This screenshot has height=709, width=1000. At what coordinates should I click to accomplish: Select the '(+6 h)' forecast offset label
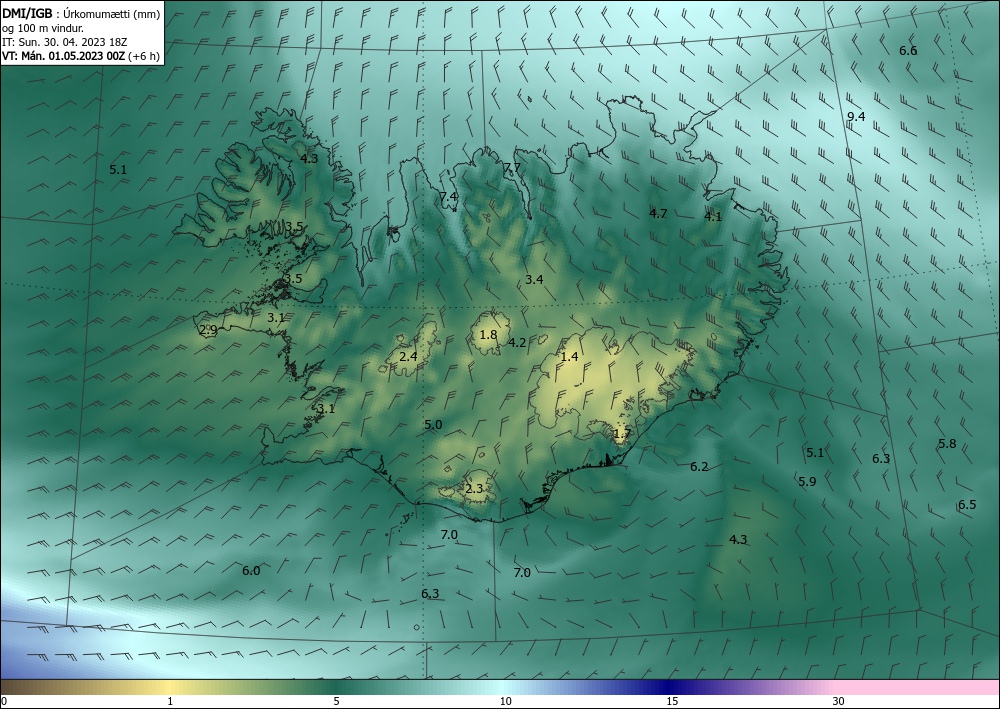(x=143, y=56)
